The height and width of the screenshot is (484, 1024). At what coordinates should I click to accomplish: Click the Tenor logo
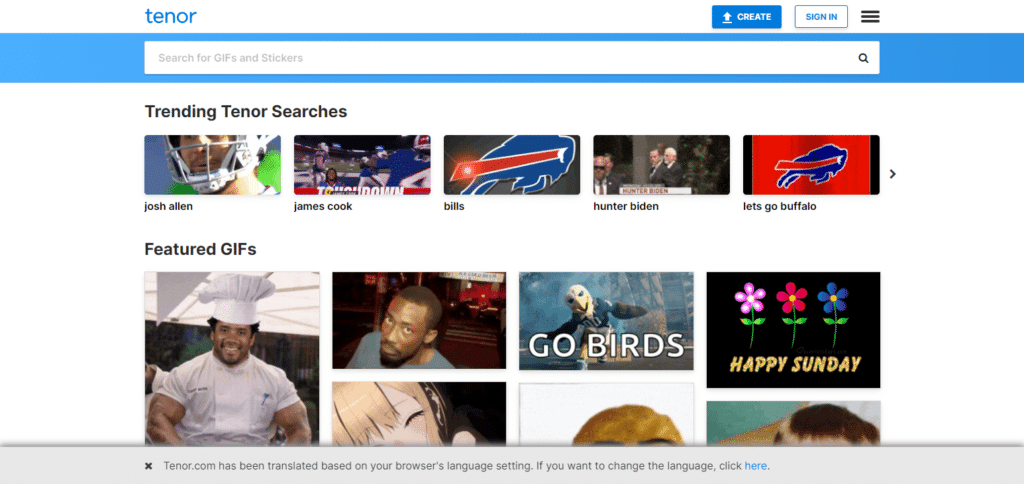point(170,16)
